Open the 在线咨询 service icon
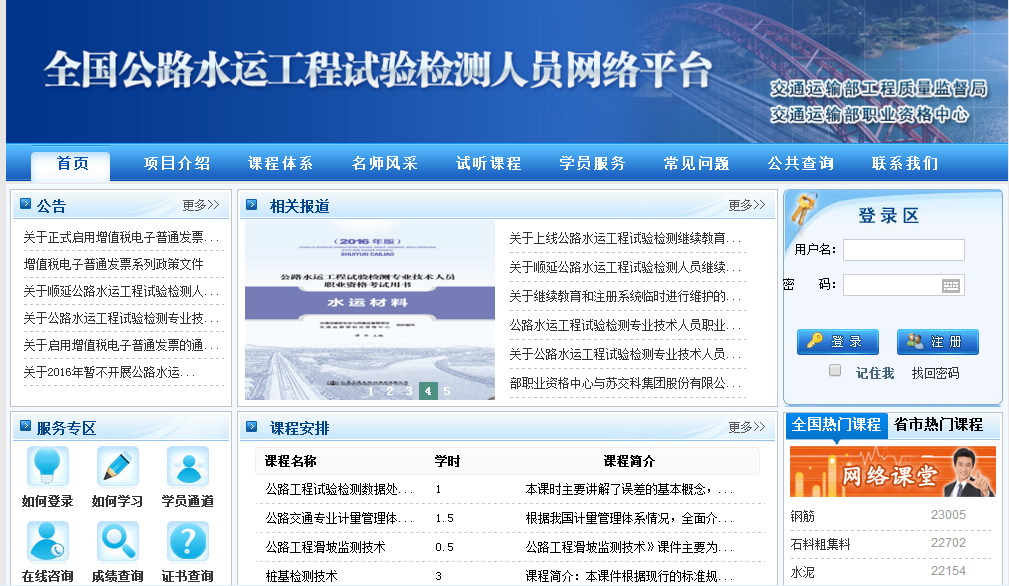The width and height of the screenshot is (1009, 586). (47, 541)
